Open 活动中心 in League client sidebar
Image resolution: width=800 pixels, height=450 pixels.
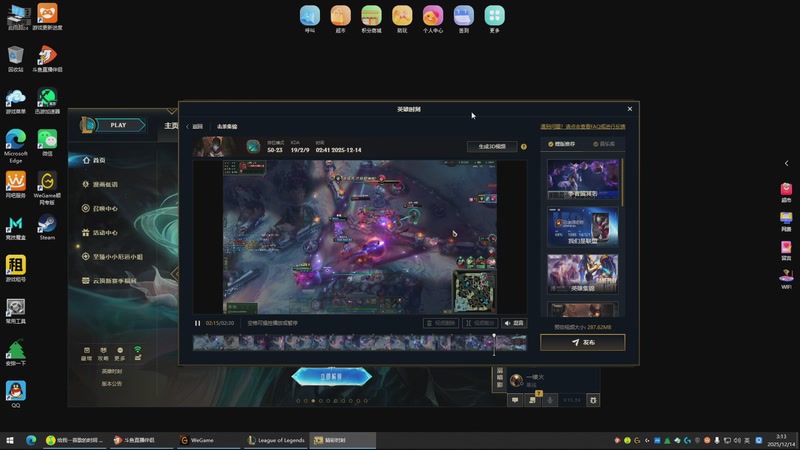tap(100, 233)
